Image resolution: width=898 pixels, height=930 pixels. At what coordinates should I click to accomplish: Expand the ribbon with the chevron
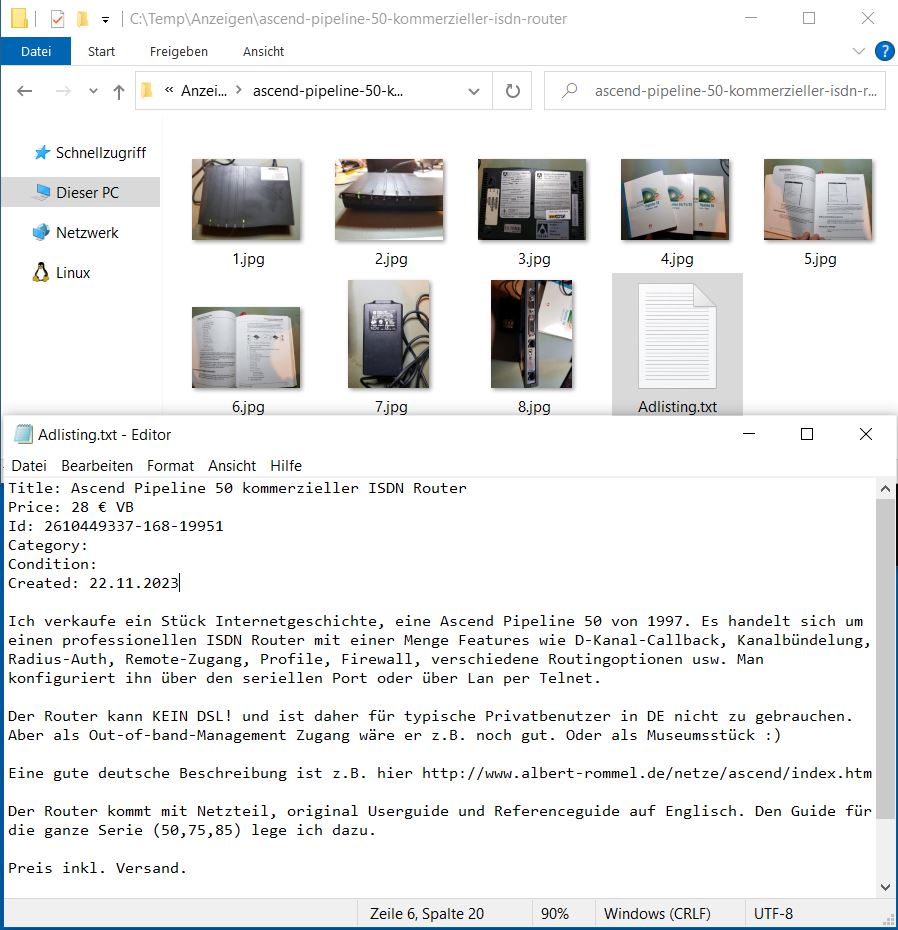(x=859, y=51)
